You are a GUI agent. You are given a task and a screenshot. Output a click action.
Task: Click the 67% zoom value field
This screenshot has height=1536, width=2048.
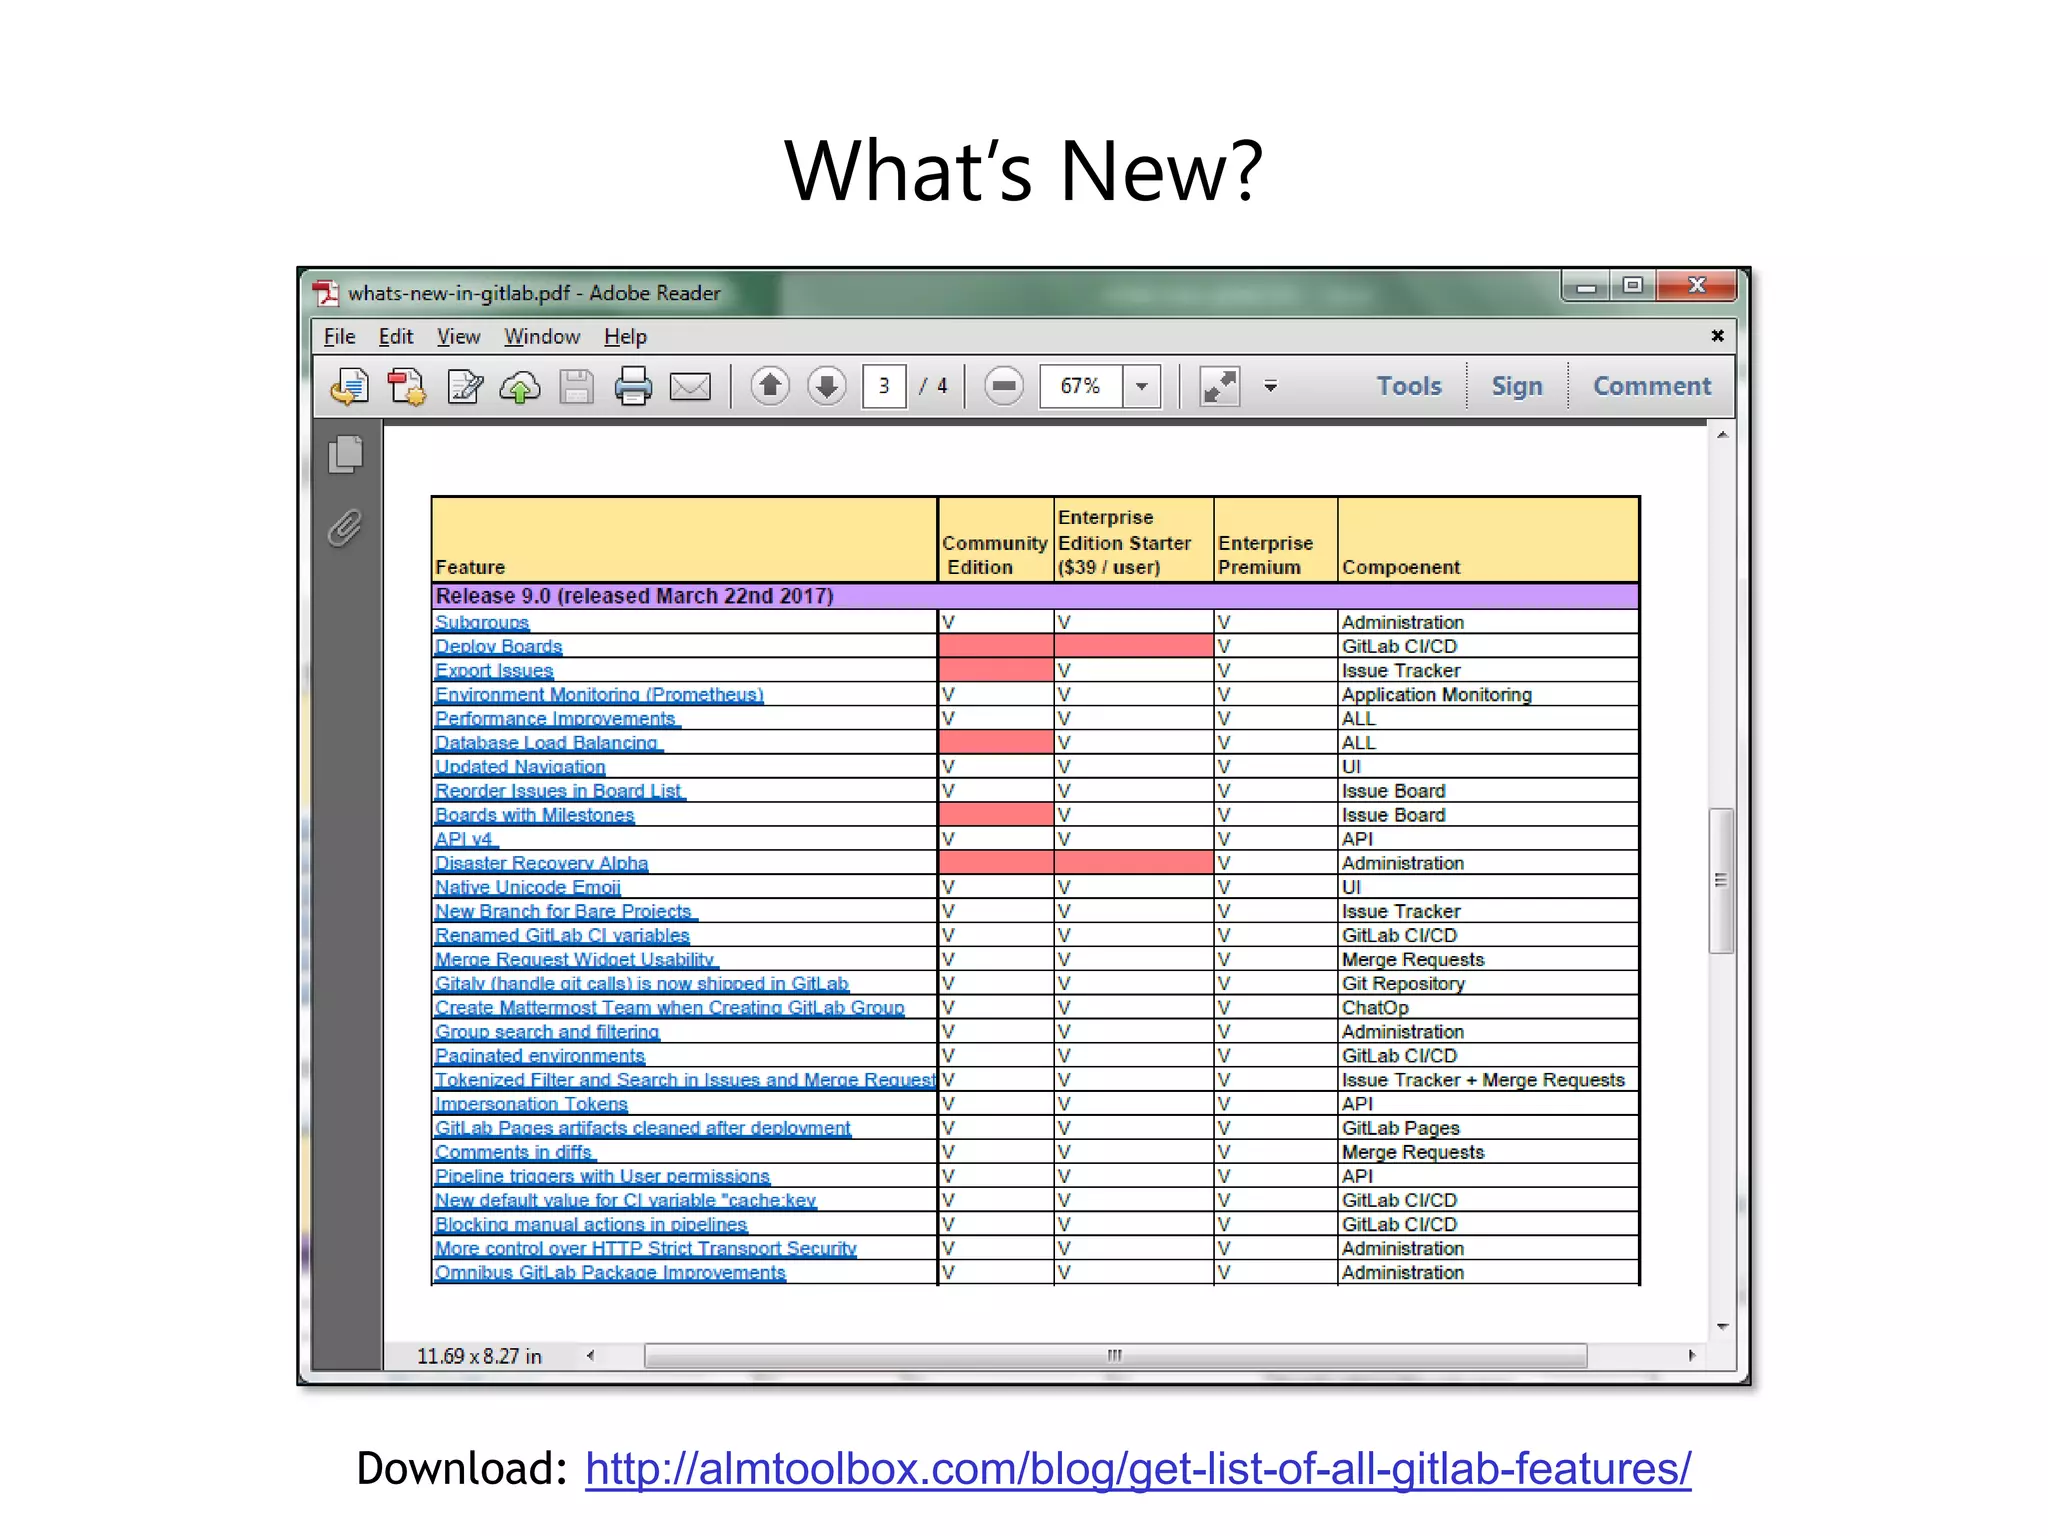pyautogui.click(x=1081, y=386)
